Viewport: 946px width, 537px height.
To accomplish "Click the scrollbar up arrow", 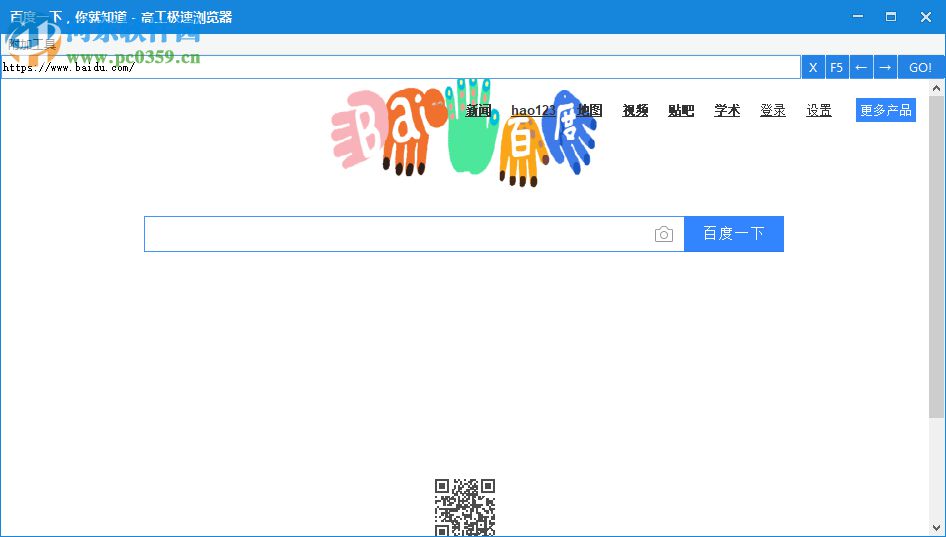I will (x=936, y=88).
